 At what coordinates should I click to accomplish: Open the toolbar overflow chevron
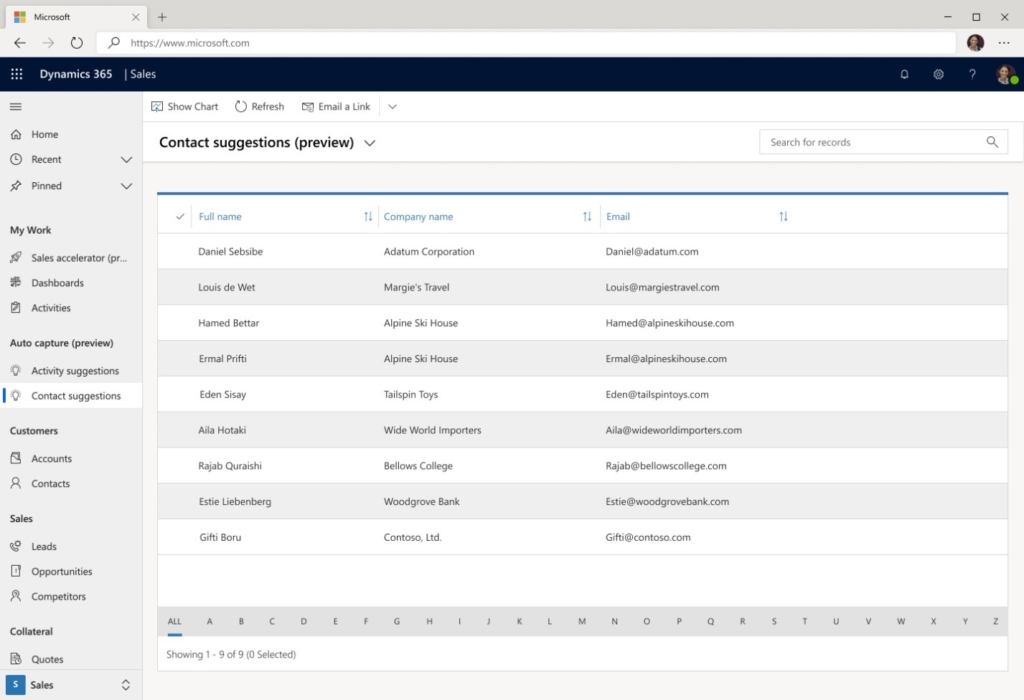click(391, 106)
